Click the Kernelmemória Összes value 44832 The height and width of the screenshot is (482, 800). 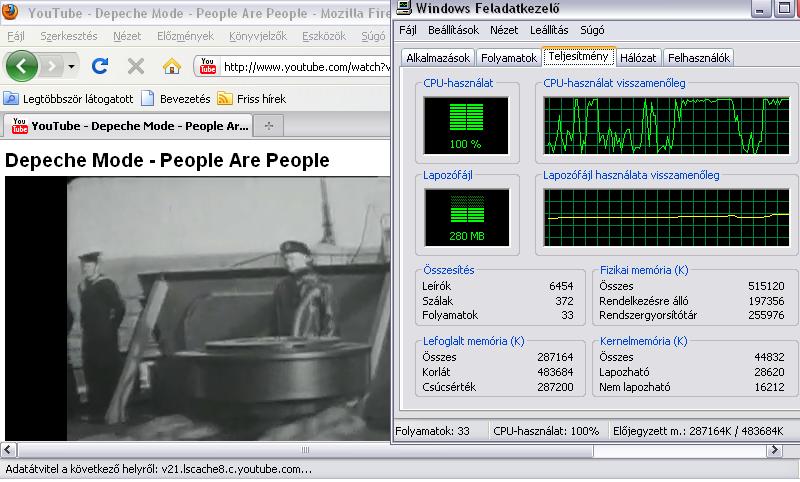click(x=769, y=357)
